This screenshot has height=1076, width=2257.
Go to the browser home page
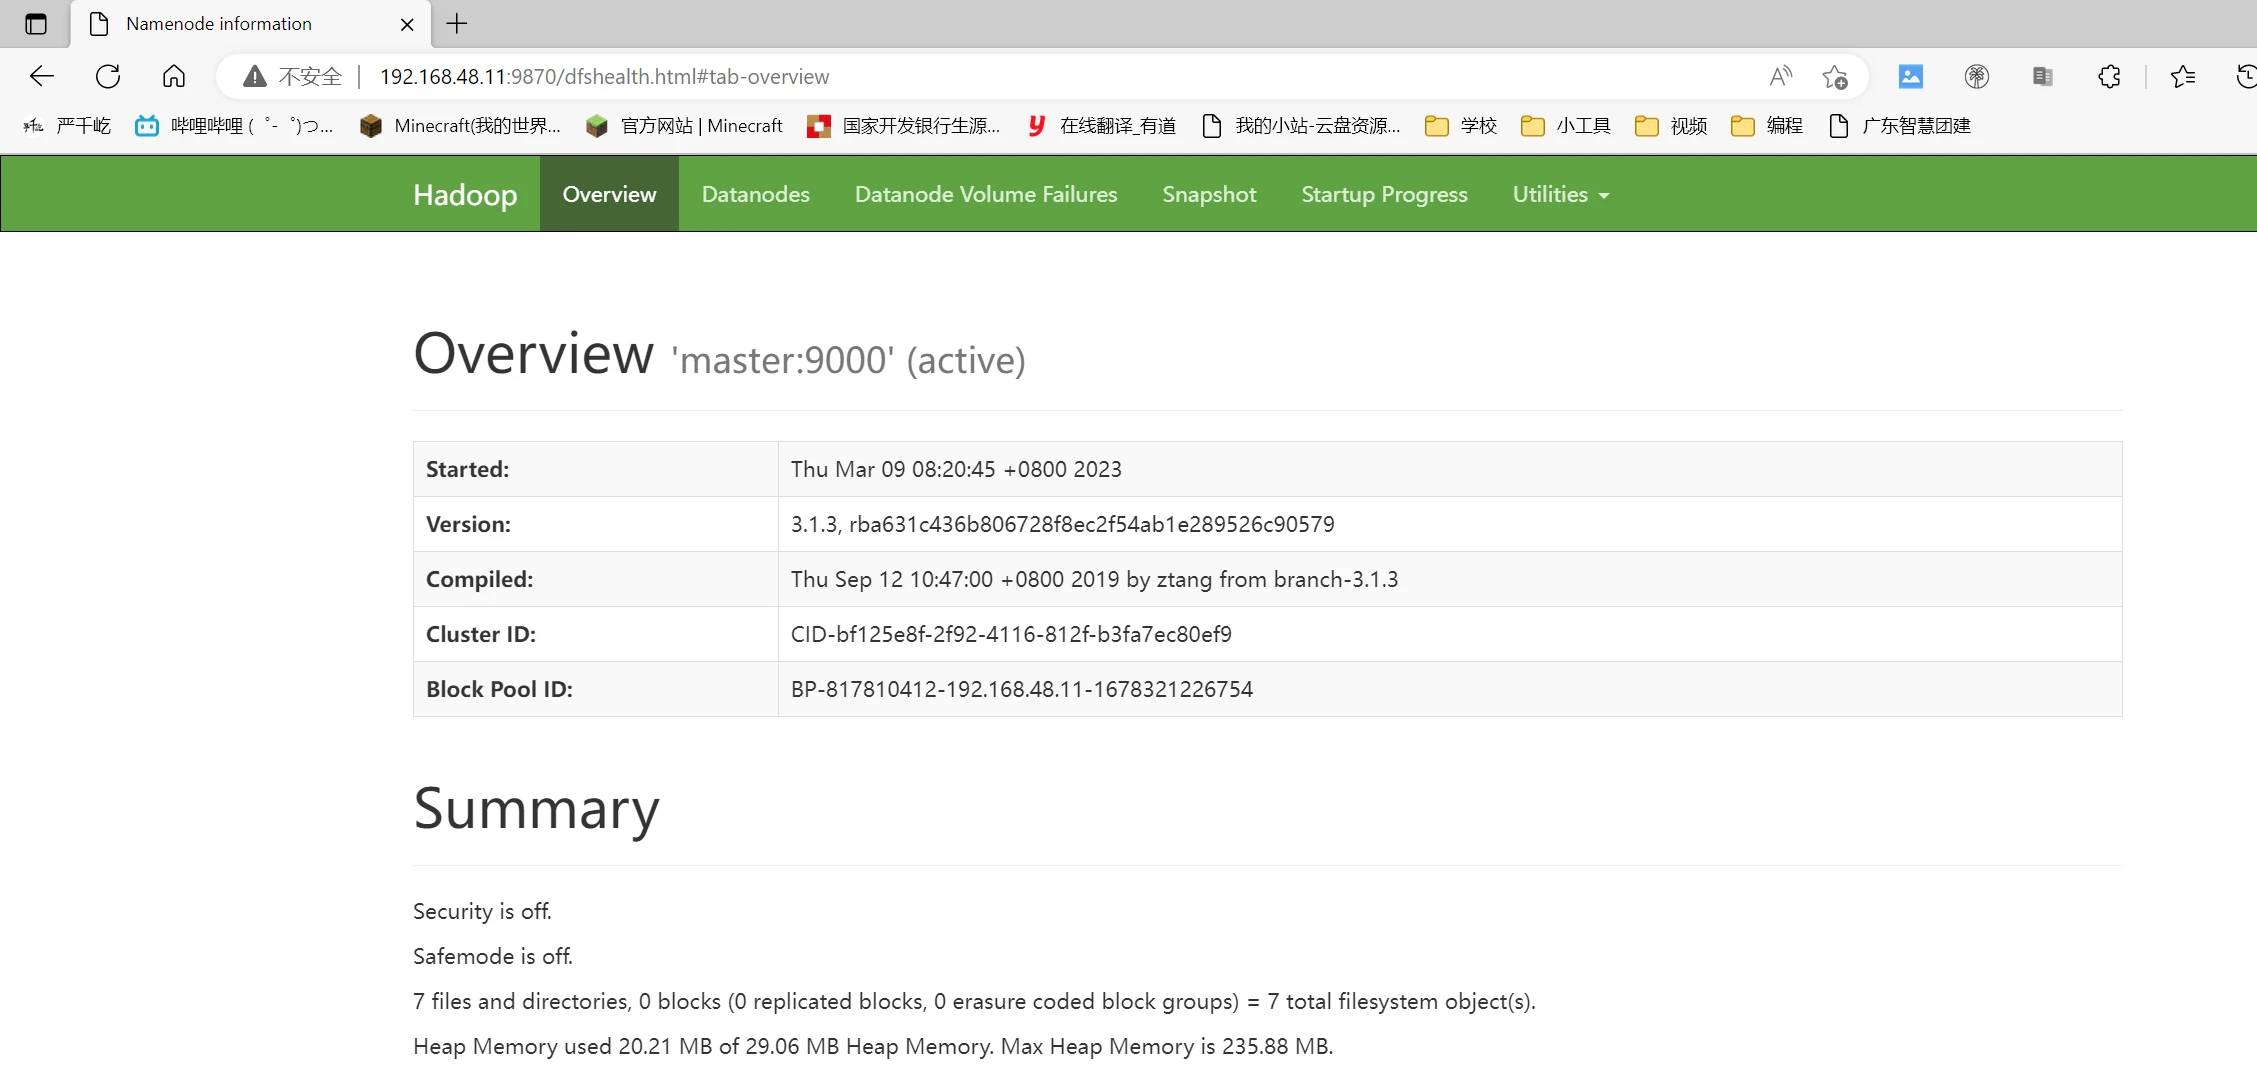pos(174,76)
